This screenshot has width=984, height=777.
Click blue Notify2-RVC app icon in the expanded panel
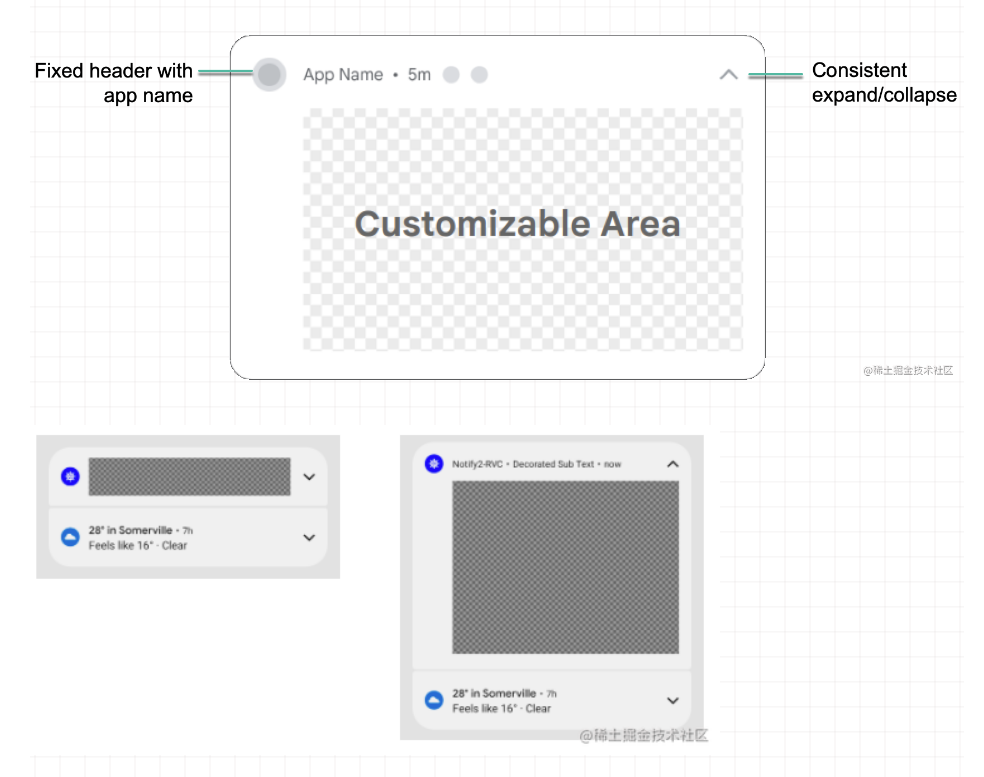coord(433,464)
